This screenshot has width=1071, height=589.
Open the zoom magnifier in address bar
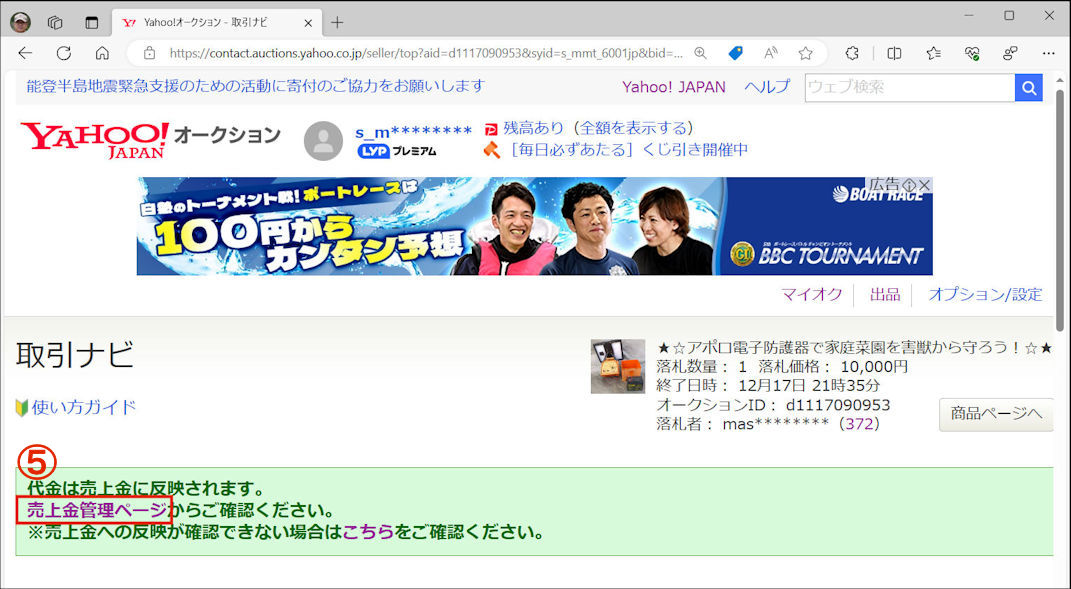[700, 53]
